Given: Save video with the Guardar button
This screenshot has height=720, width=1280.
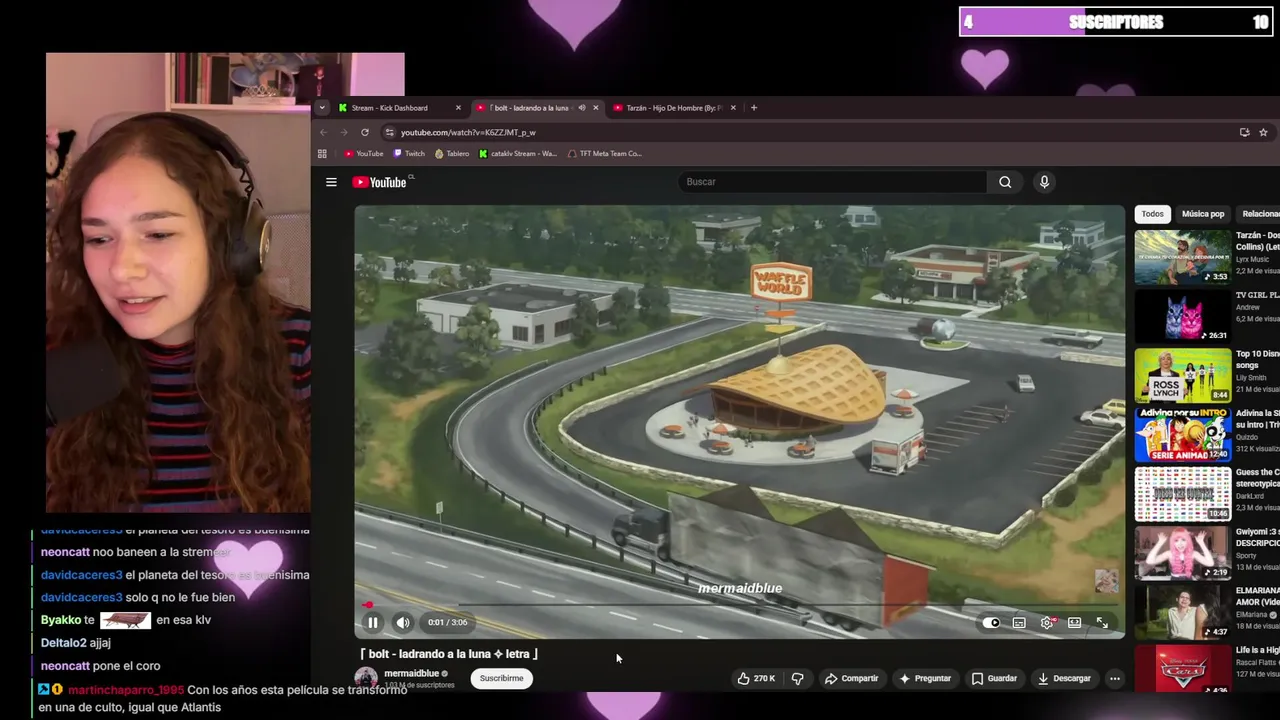Looking at the screenshot, I should pyautogui.click(x=994, y=678).
